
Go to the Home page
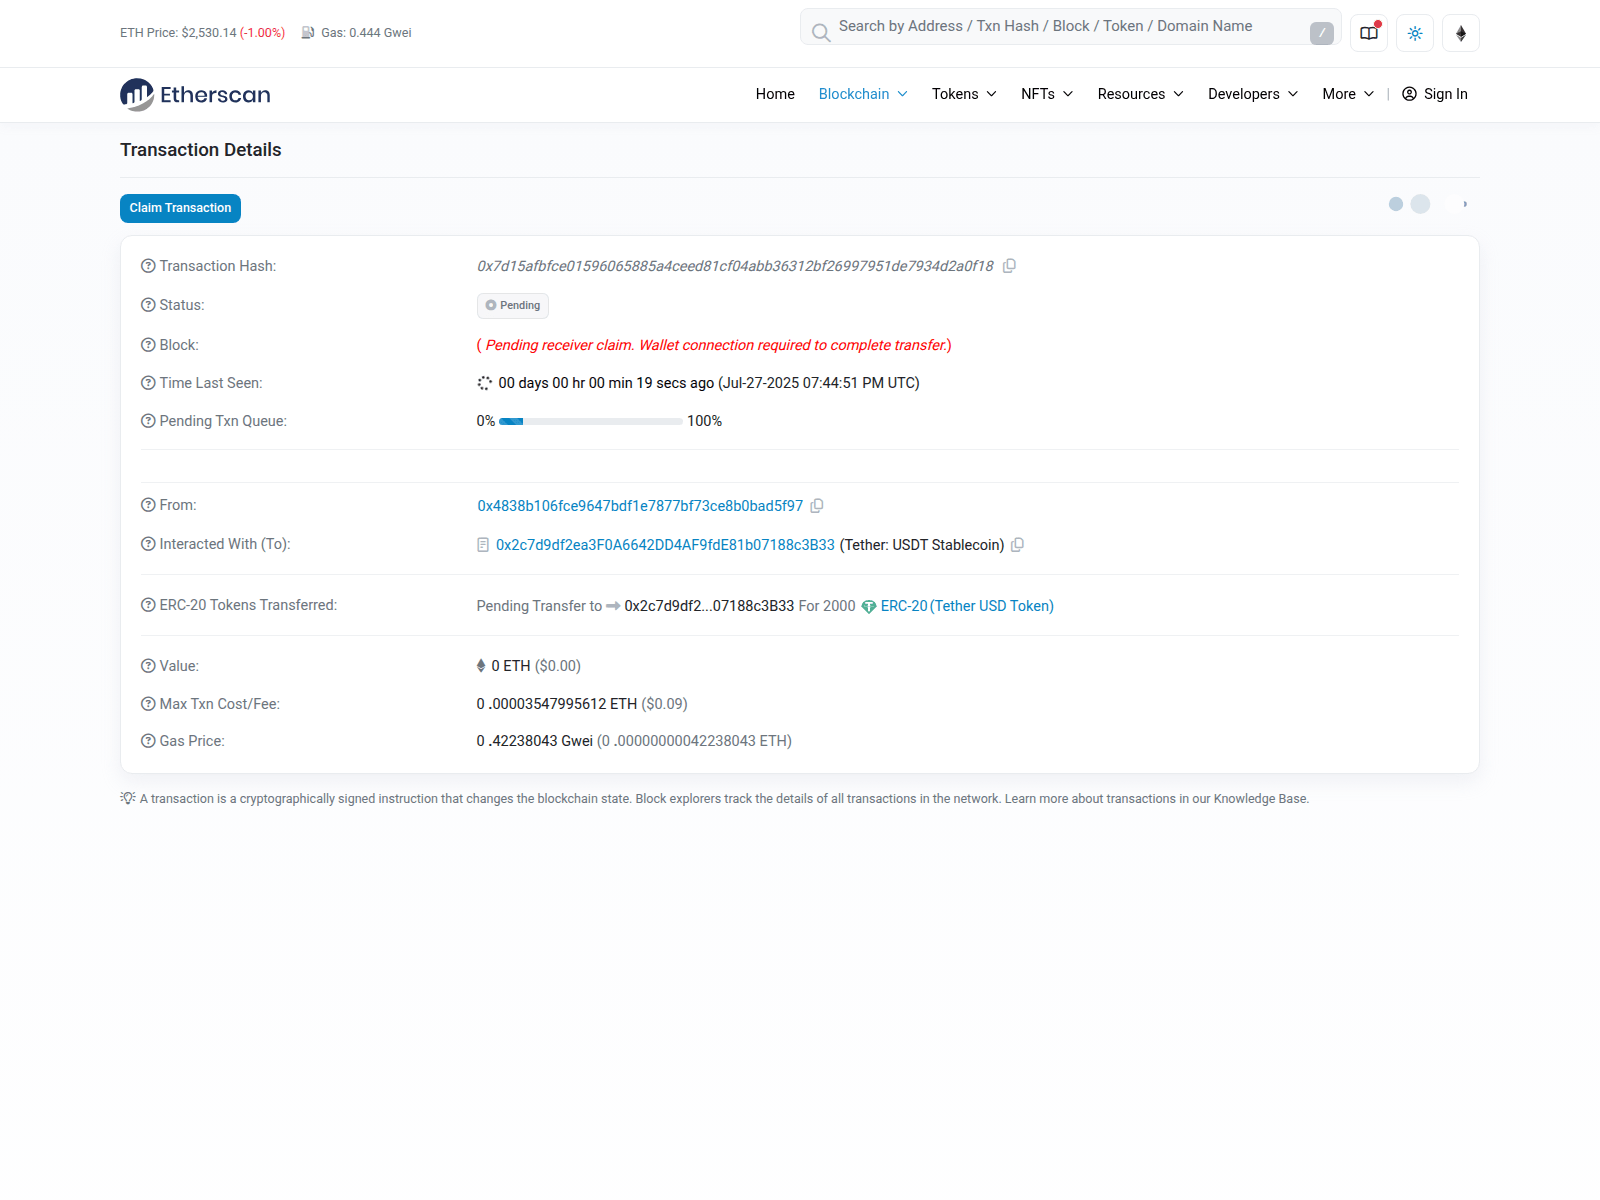pos(775,94)
